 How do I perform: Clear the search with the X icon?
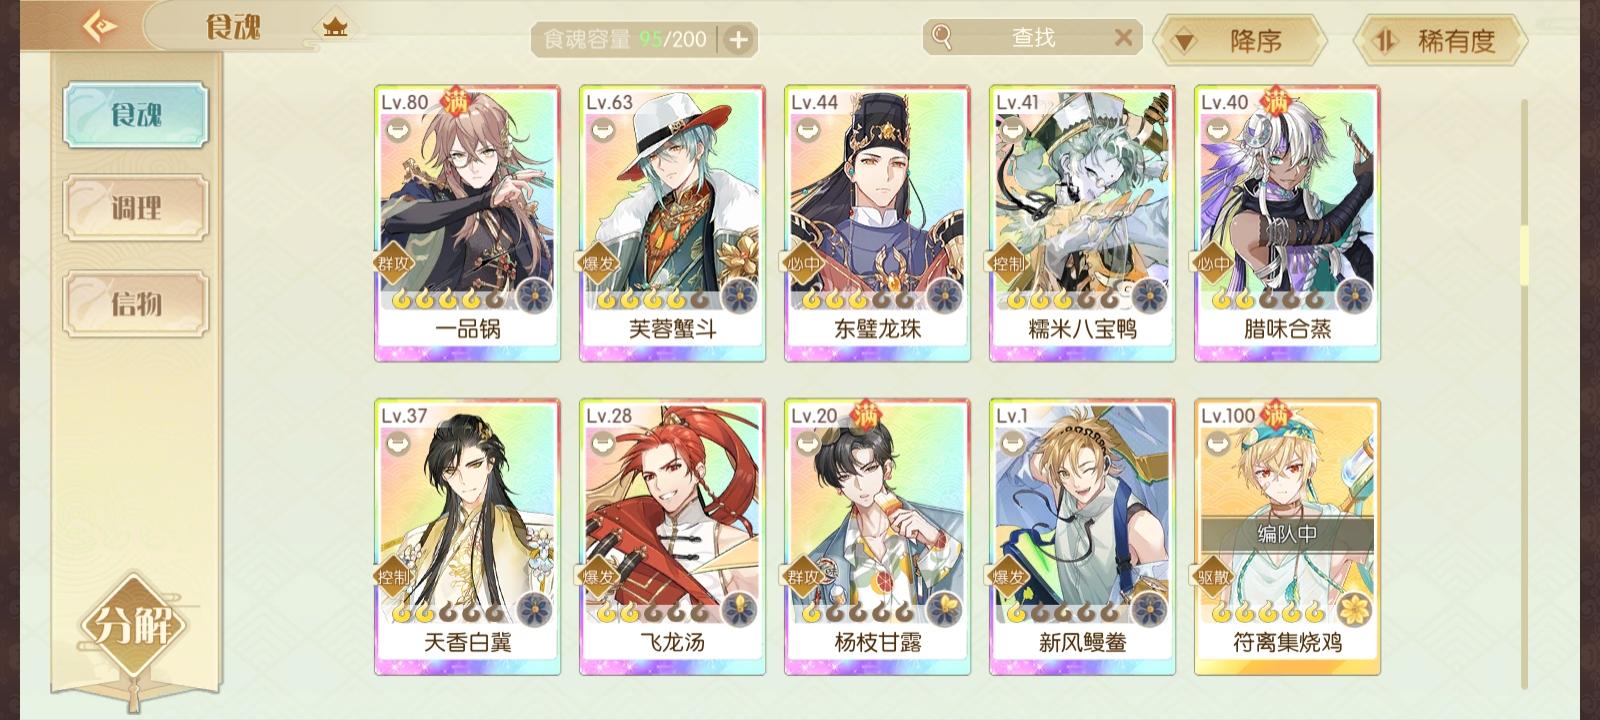coord(1123,38)
